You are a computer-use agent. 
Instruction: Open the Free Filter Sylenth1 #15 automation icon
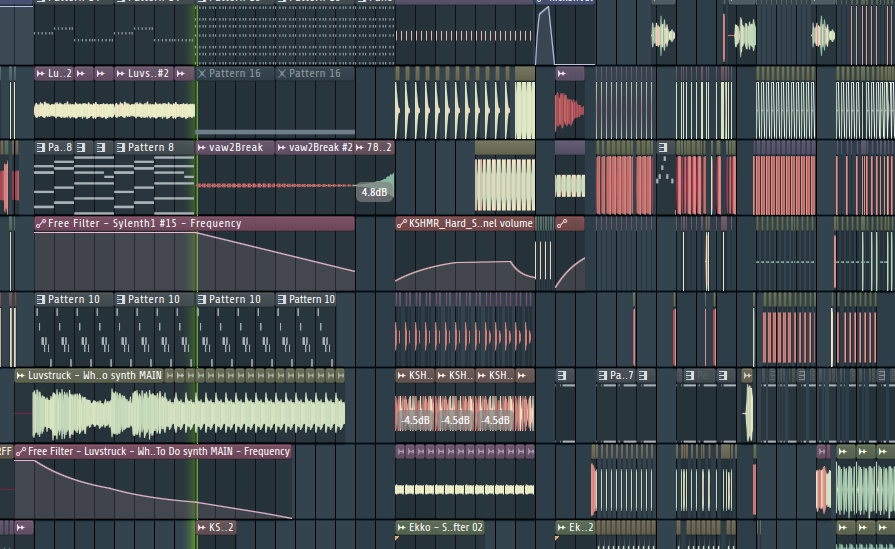(41, 224)
